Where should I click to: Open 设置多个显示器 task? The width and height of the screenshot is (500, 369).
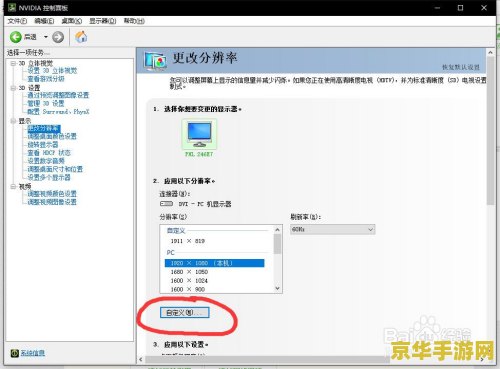coord(49,177)
